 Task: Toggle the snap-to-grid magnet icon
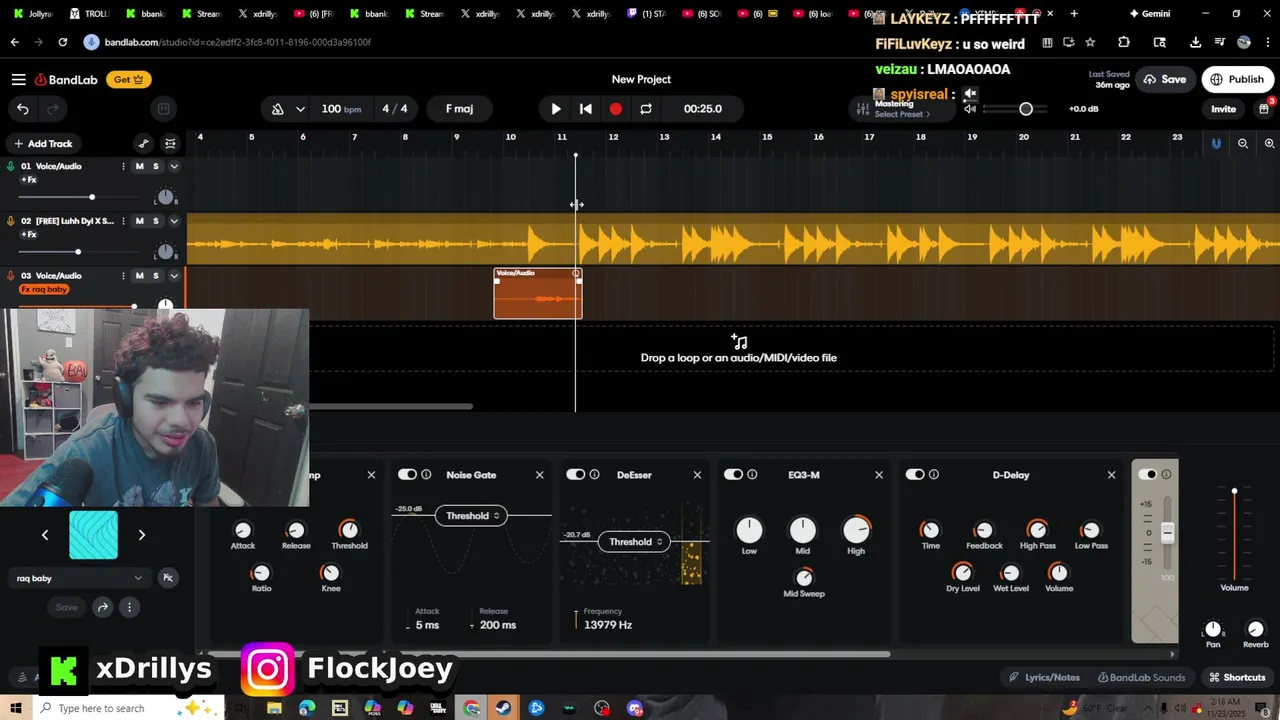[x=1216, y=144]
